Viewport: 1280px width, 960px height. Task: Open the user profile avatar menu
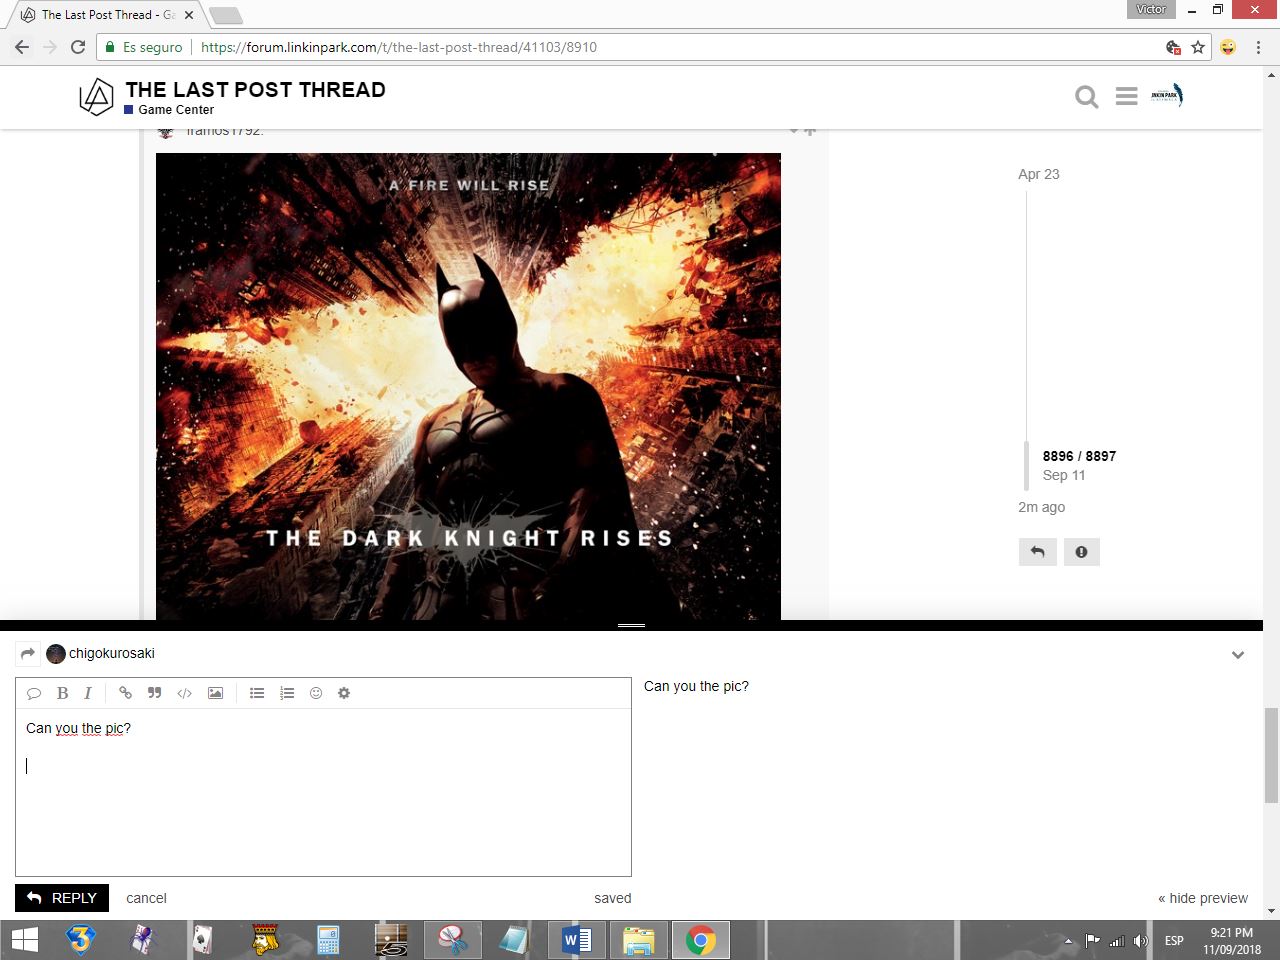click(1166, 96)
